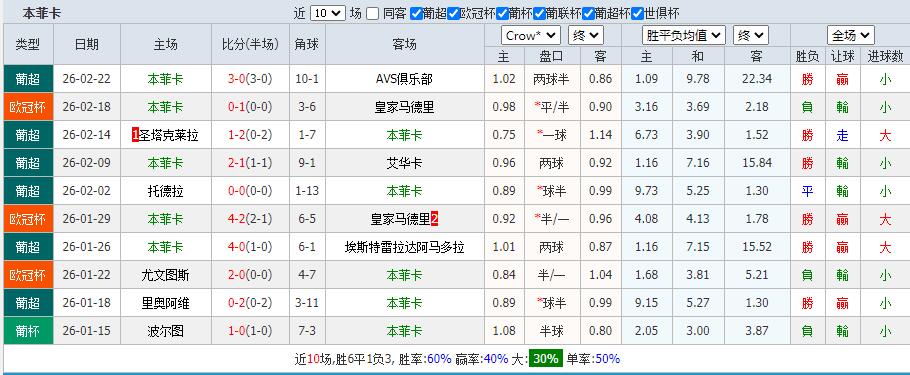Viewport: 910px width, 375px height.
Task: Click the 欧冠杯 tag on the 26-02-18 row
Action: pos(28,107)
